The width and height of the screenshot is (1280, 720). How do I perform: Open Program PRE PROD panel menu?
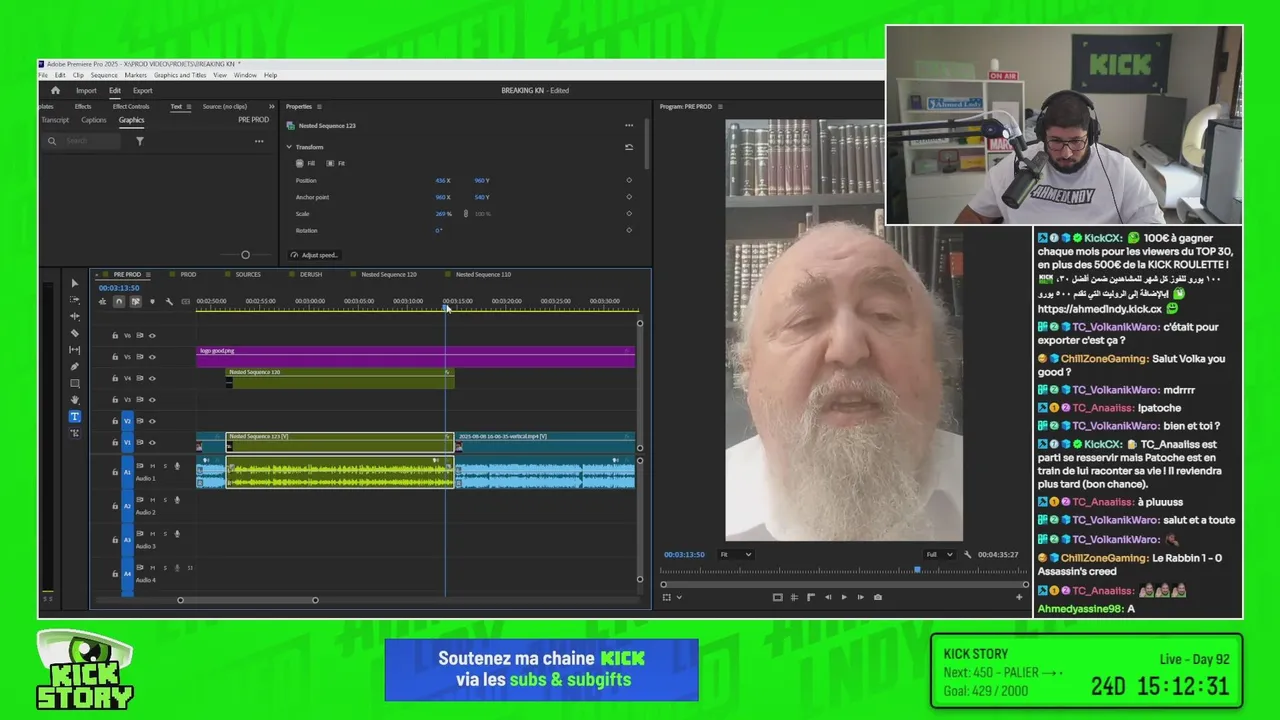point(720,106)
